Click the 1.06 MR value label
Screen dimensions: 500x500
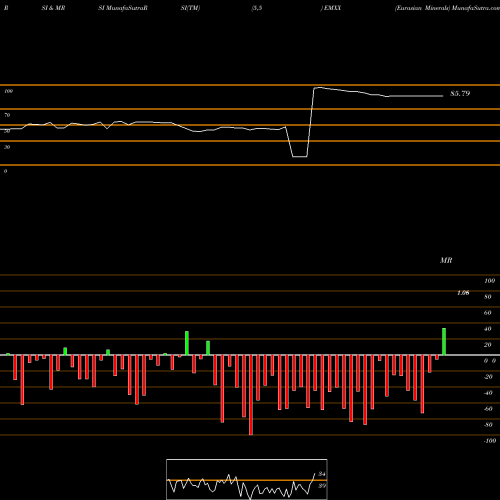click(x=463, y=293)
